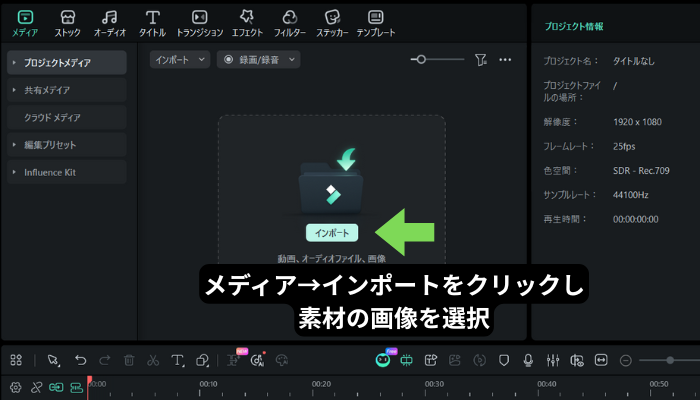700x400 pixels.
Task: Open the メディア tab
Action: (x=25, y=23)
